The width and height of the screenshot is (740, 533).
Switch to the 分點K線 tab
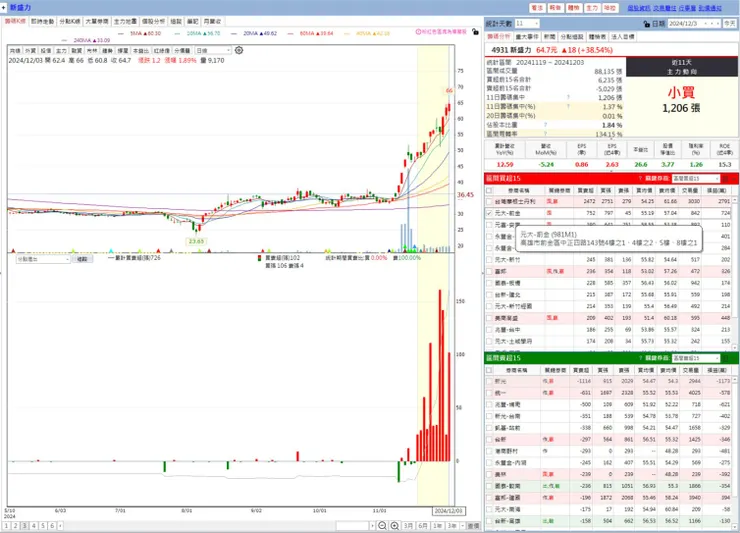70,21
